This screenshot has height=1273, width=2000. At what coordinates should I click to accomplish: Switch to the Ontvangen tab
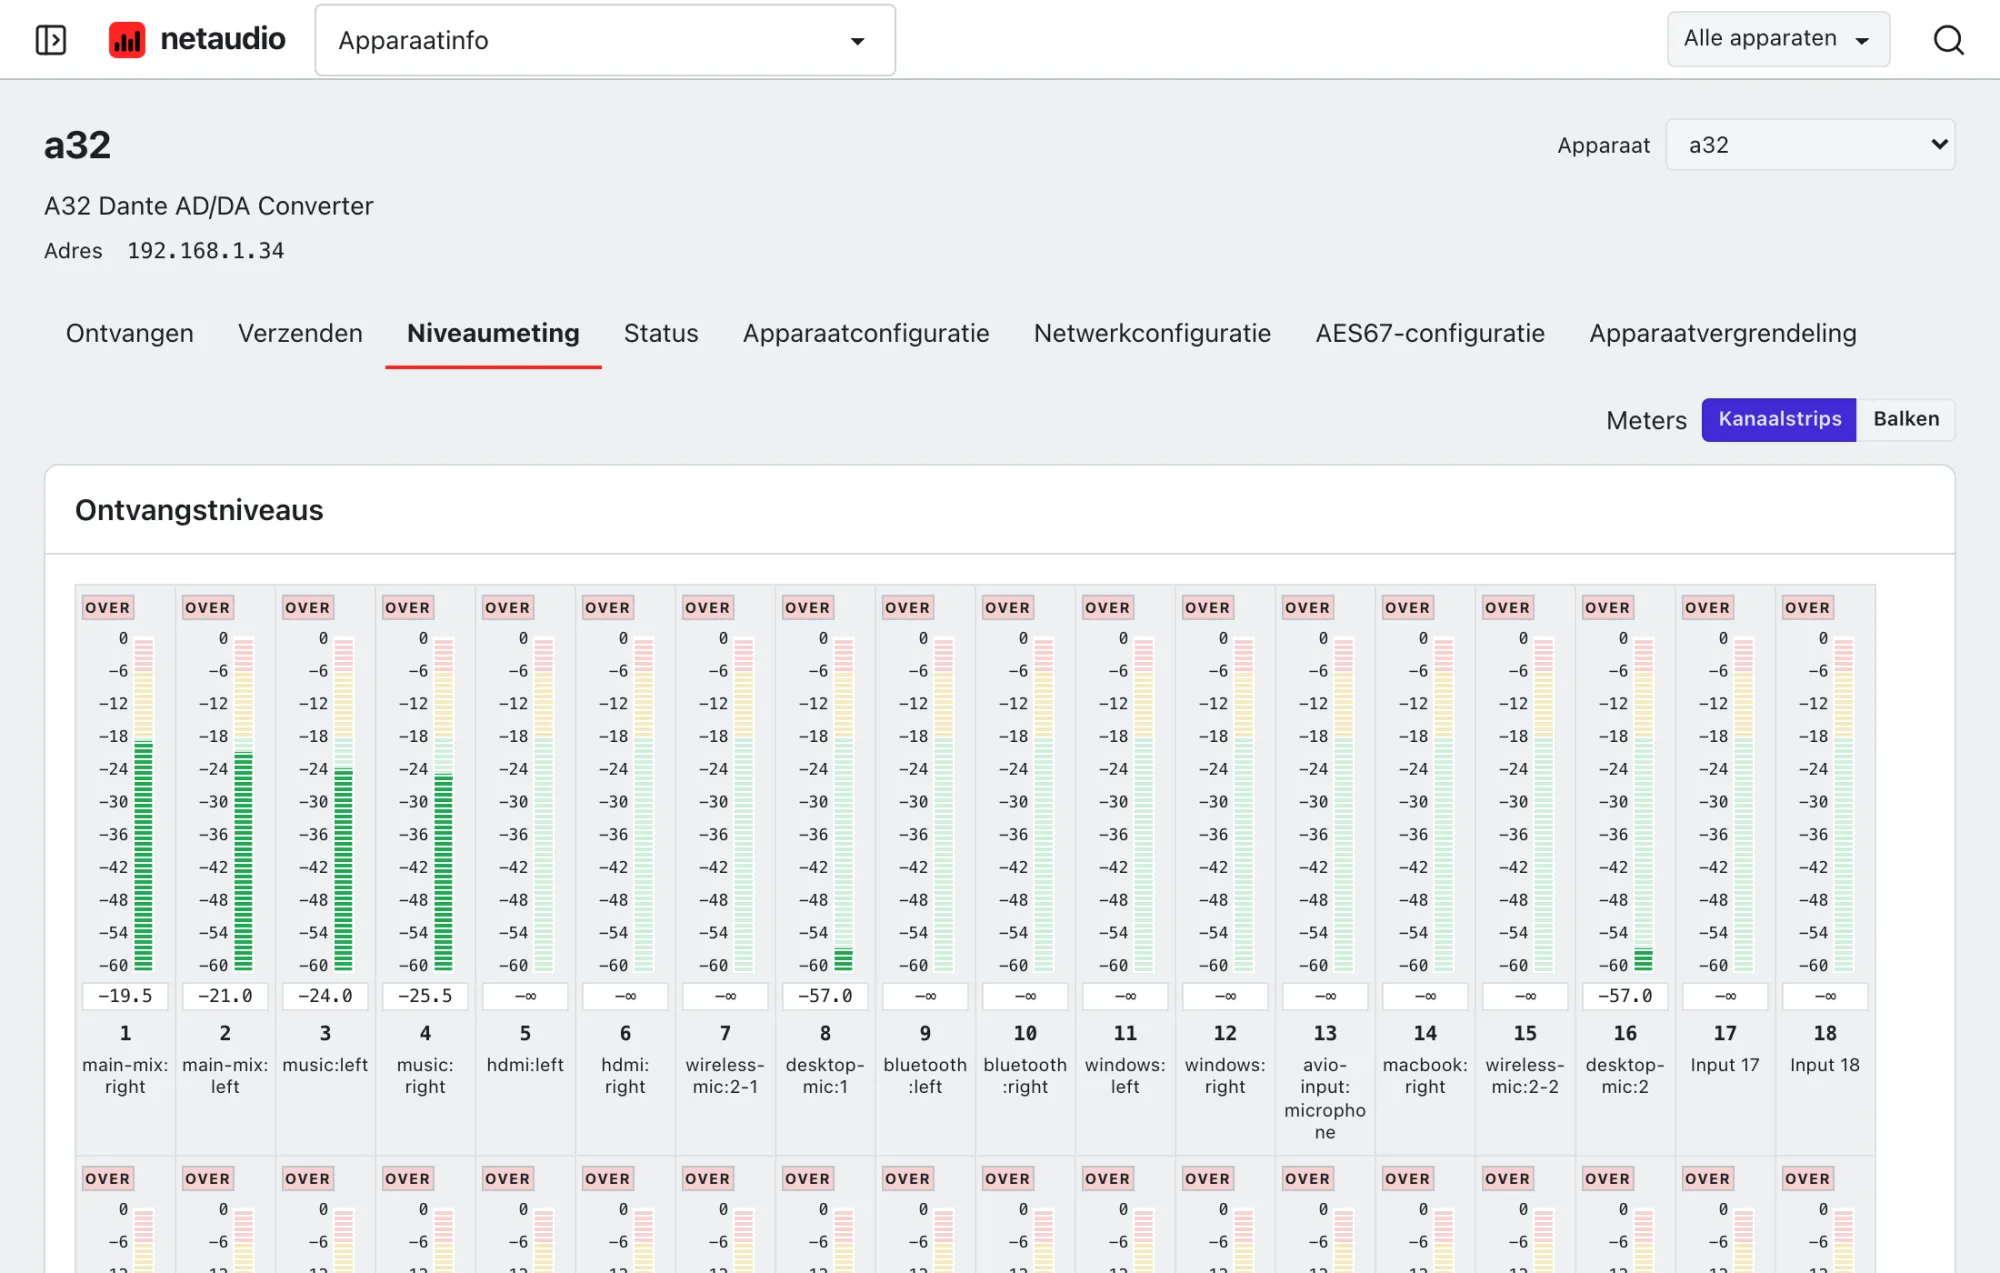coord(130,333)
